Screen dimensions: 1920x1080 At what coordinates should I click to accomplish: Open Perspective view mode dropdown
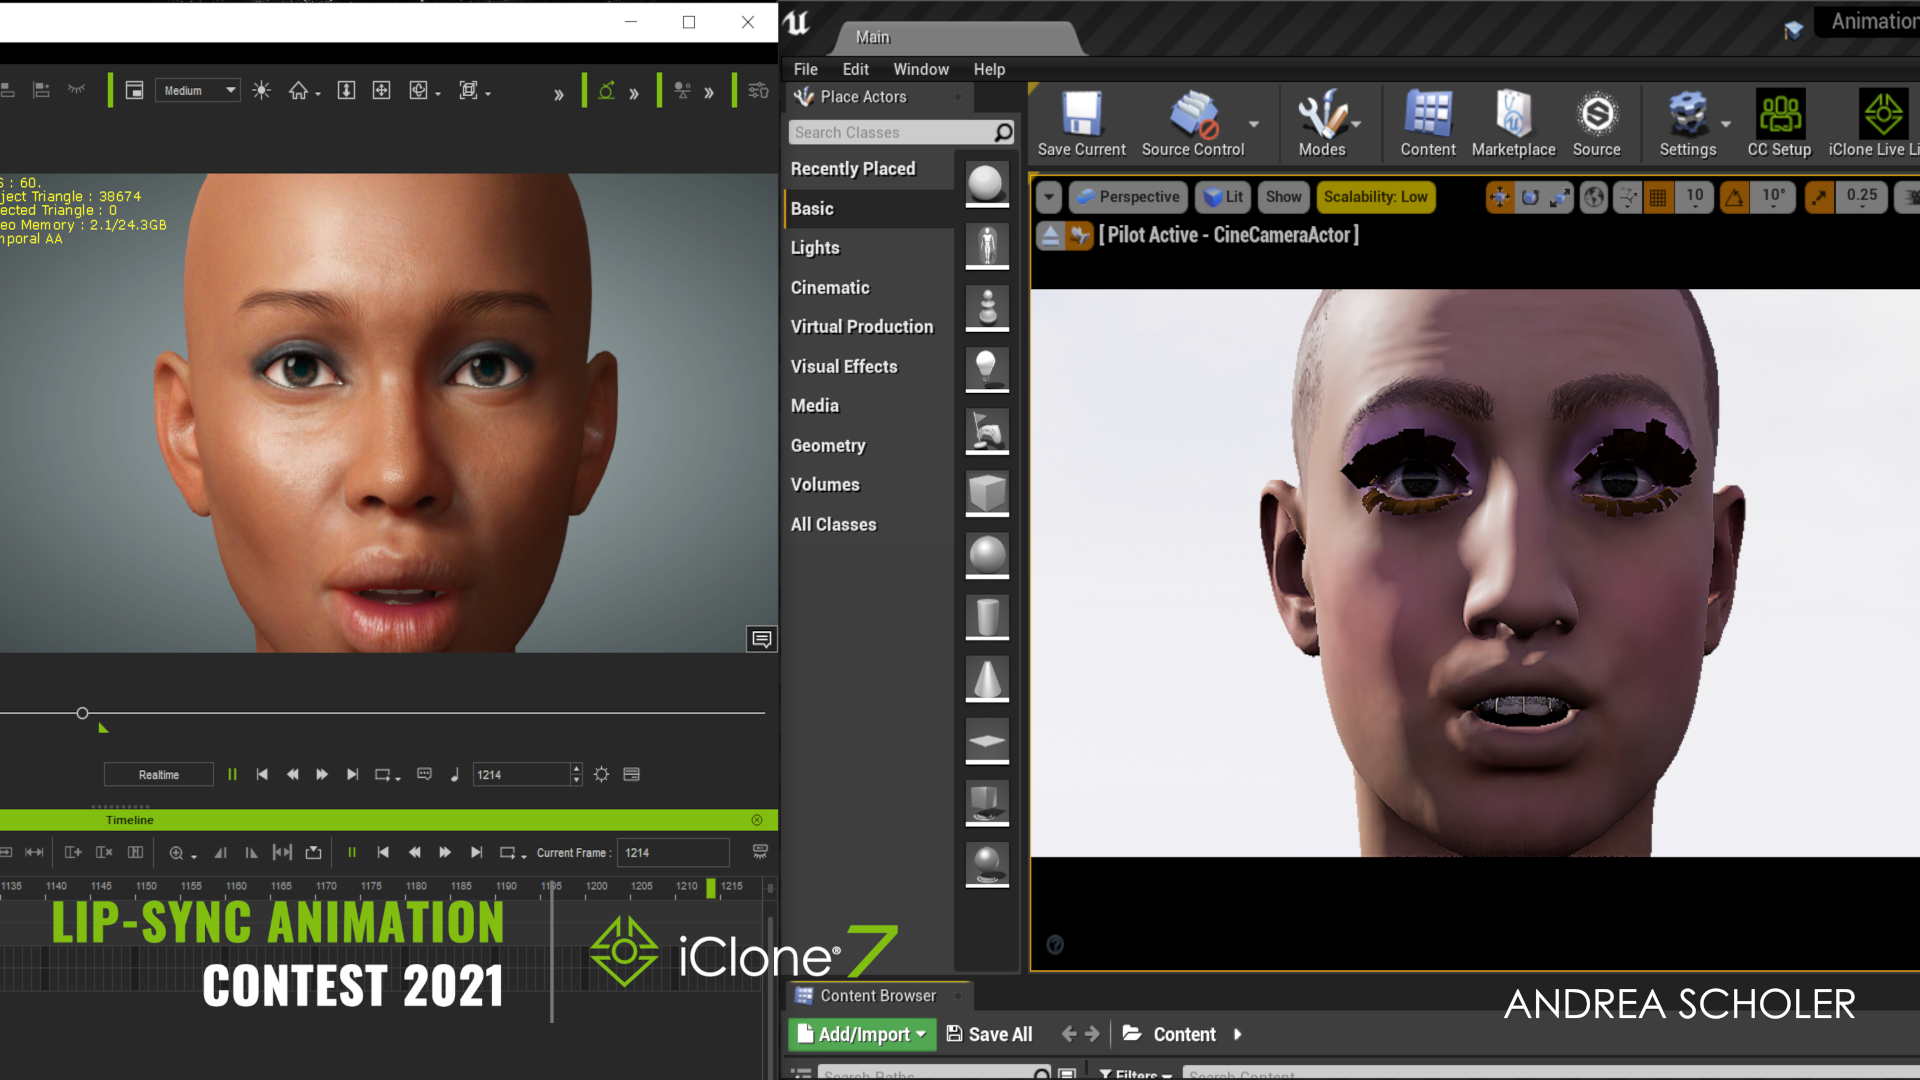pyautogui.click(x=1128, y=197)
